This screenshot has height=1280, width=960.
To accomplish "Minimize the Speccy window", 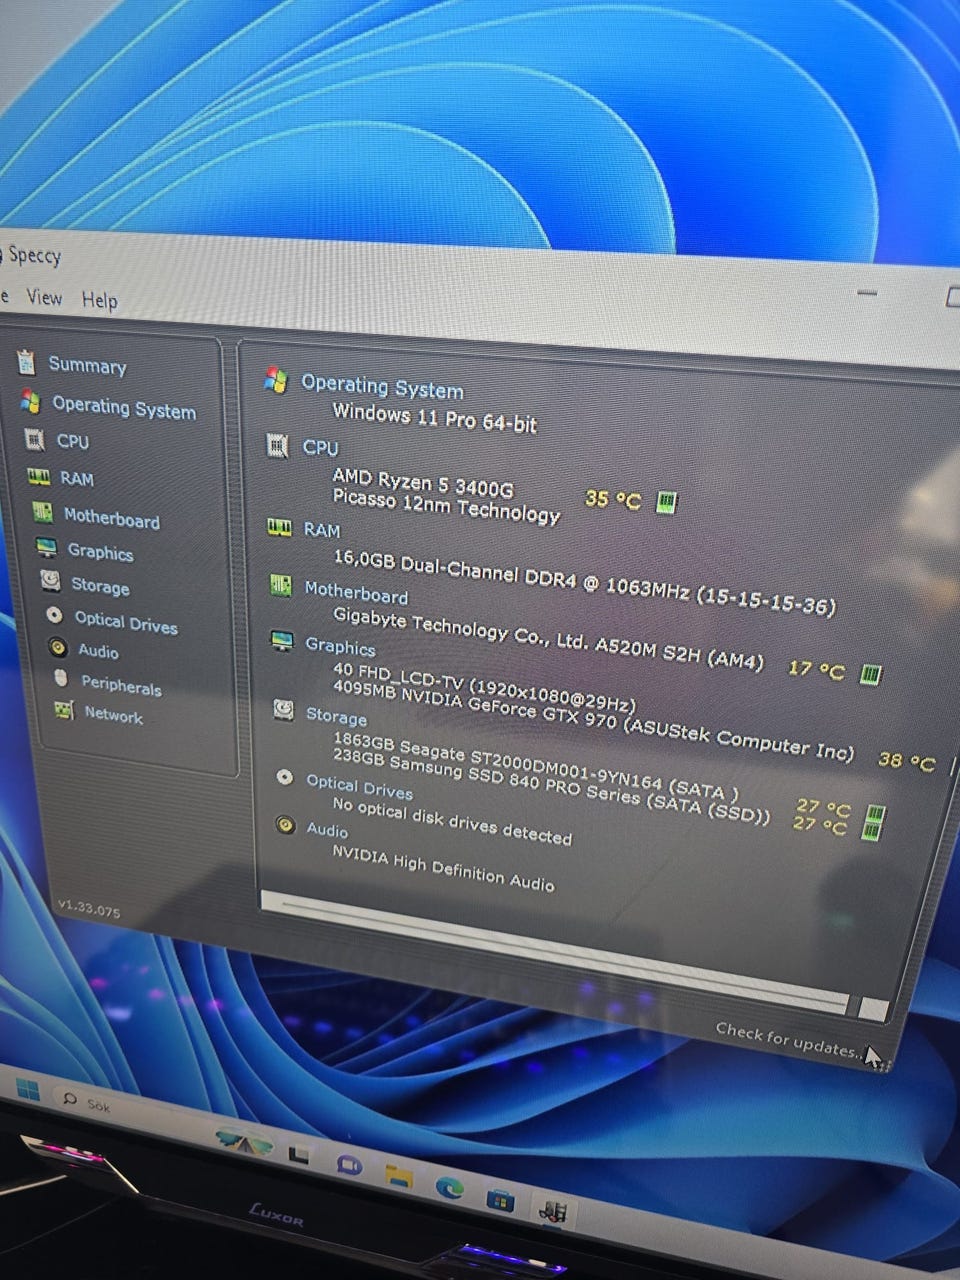I will pos(867,293).
